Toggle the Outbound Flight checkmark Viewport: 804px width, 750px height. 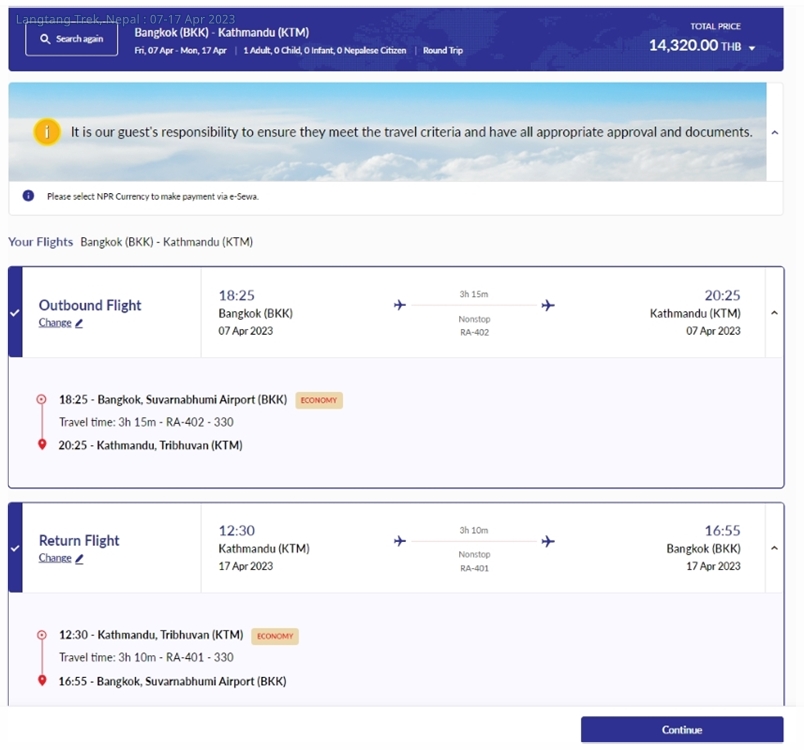(x=15, y=312)
